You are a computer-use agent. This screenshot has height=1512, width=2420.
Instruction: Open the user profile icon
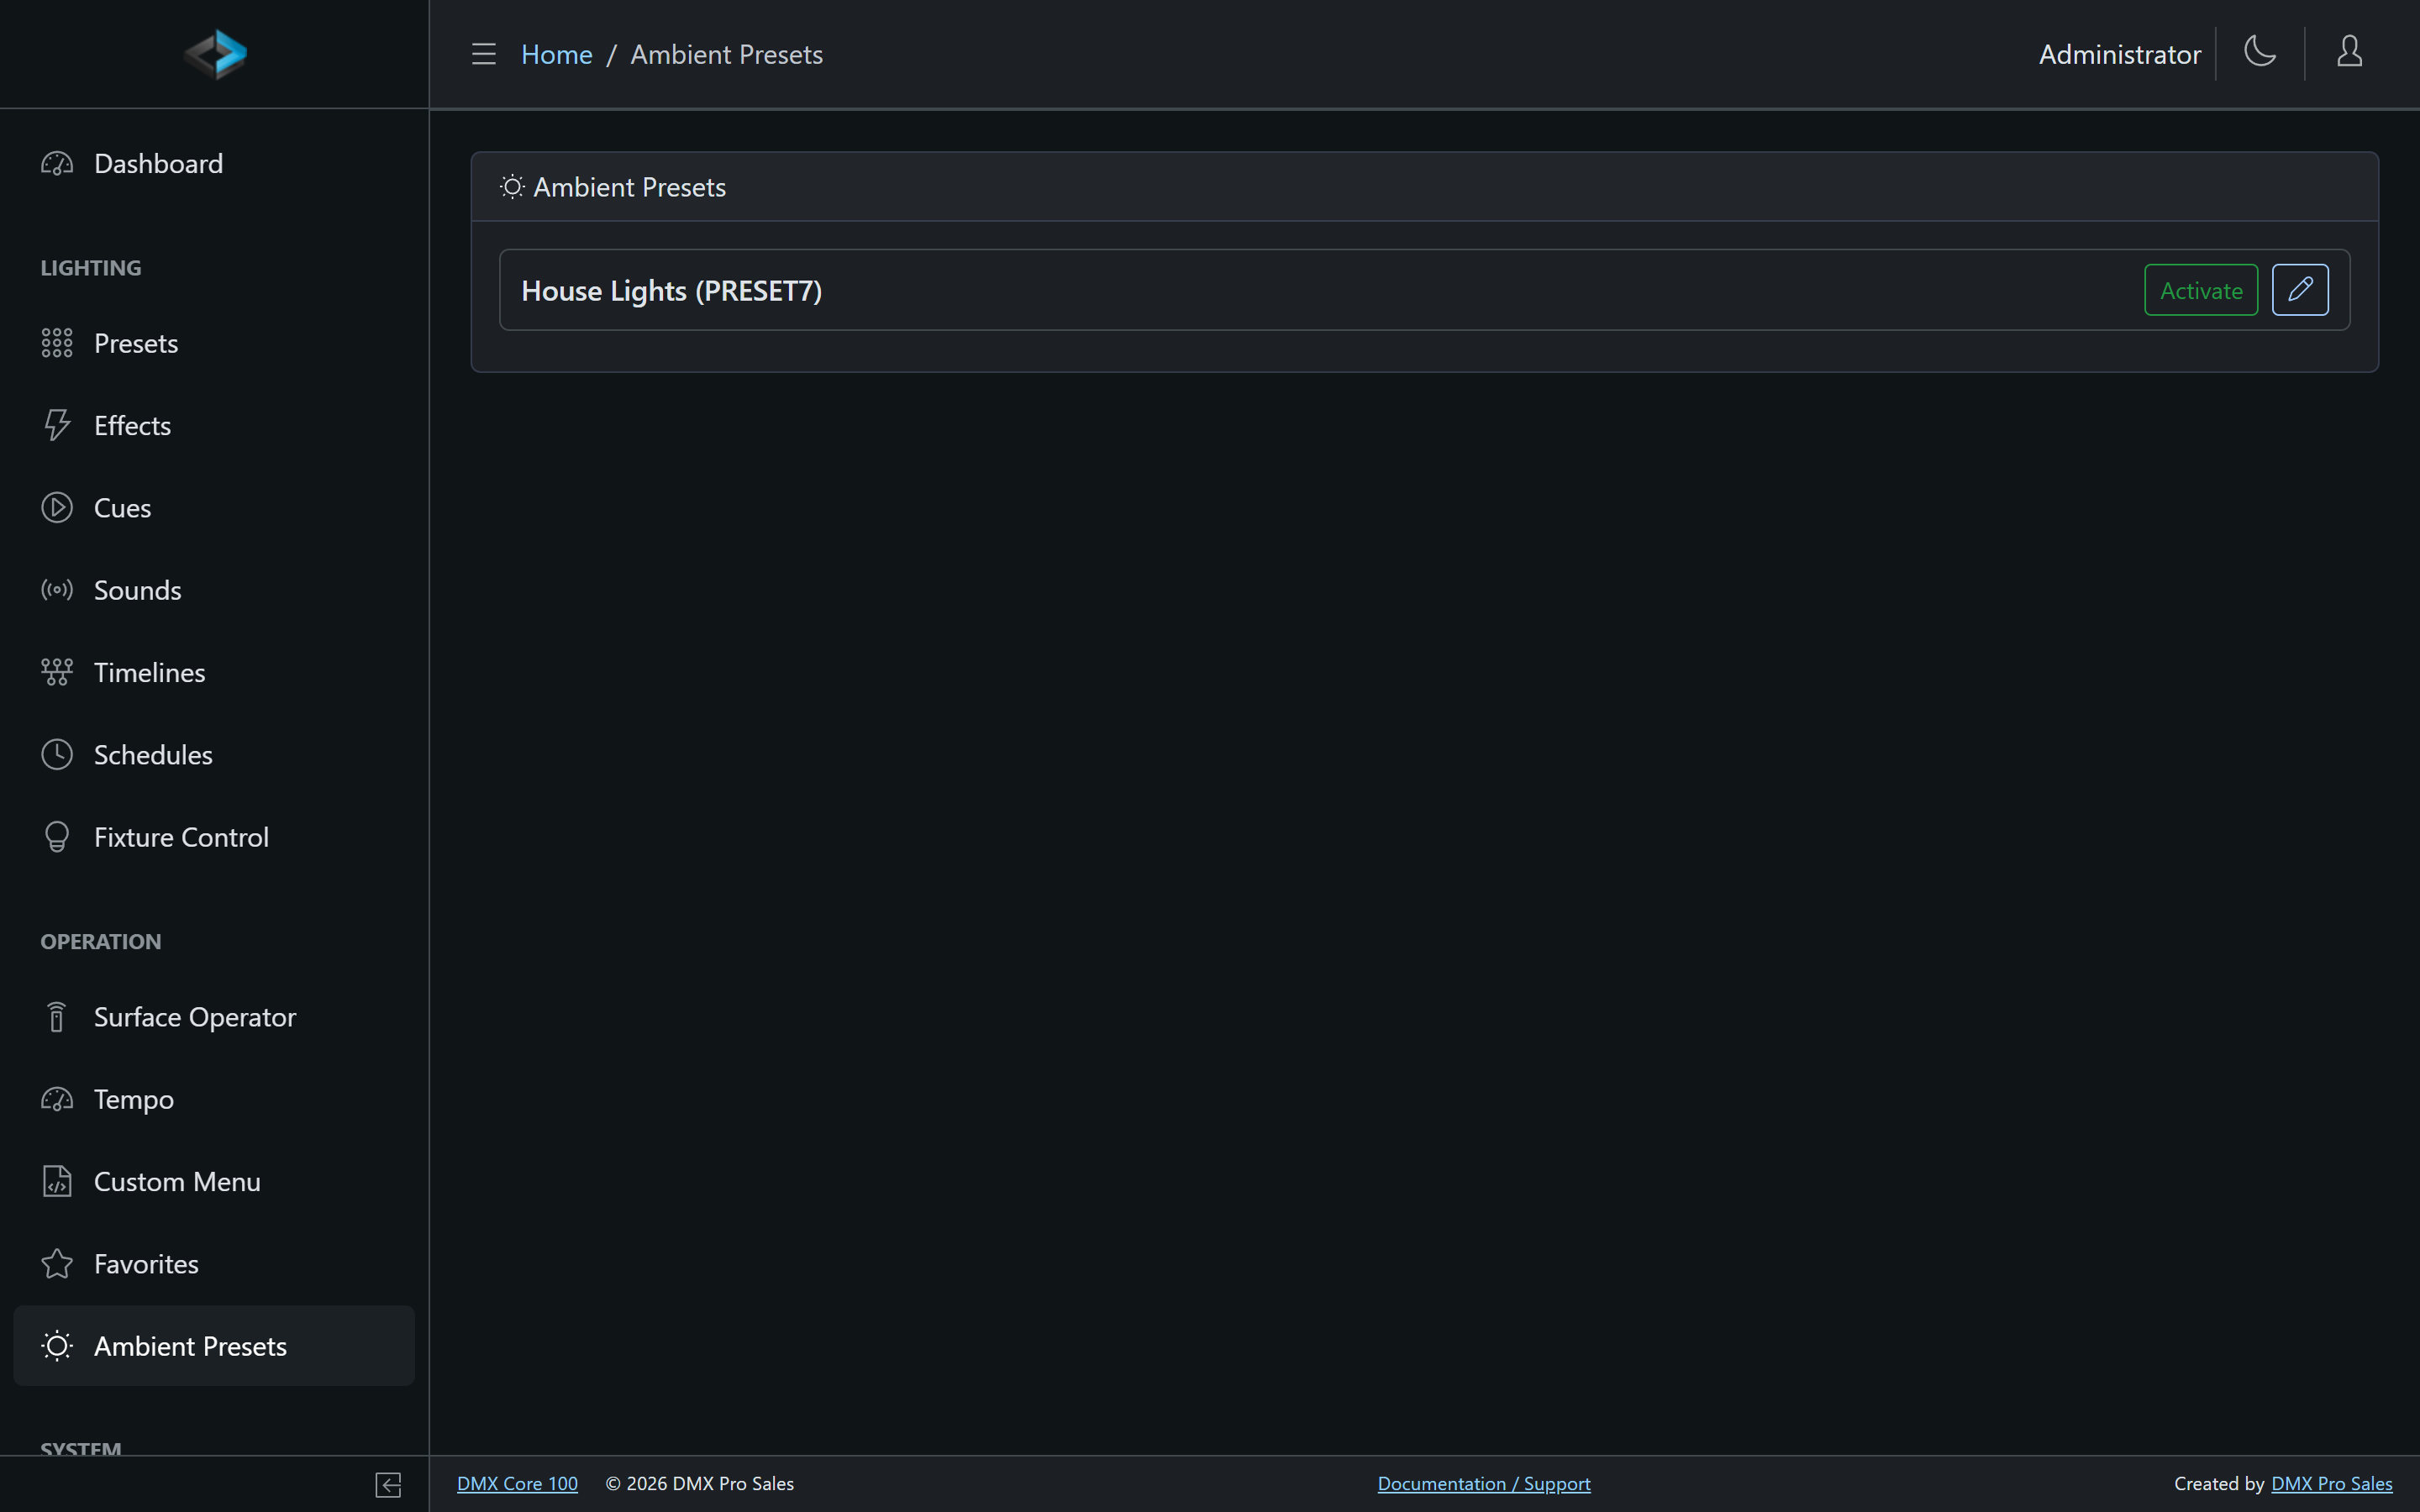tap(2349, 51)
